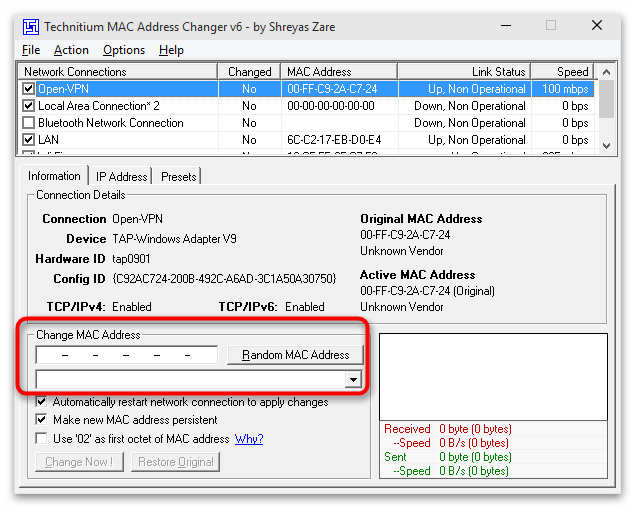Image resolution: width=635 pixels, height=508 pixels.
Task: Sort by Network Connections column header
Action: point(118,72)
